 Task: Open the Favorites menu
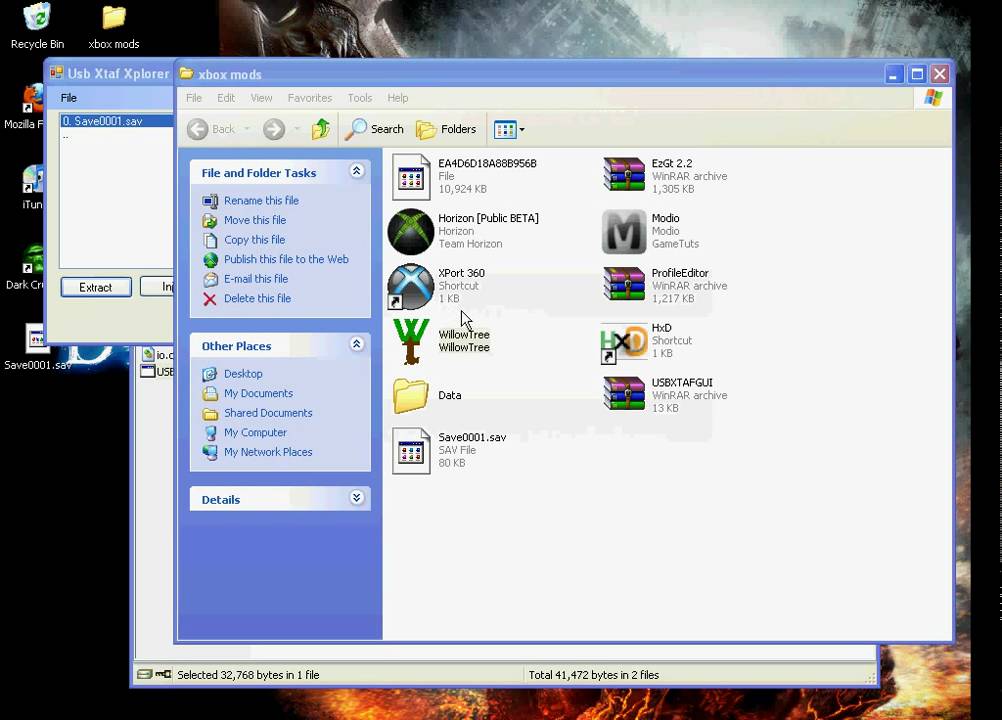(310, 98)
